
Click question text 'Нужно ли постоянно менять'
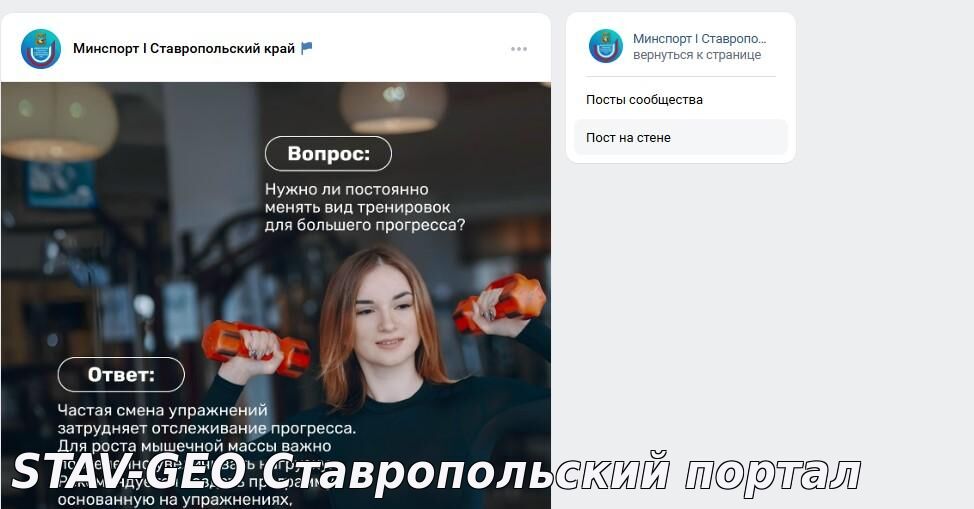tap(358, 198)
